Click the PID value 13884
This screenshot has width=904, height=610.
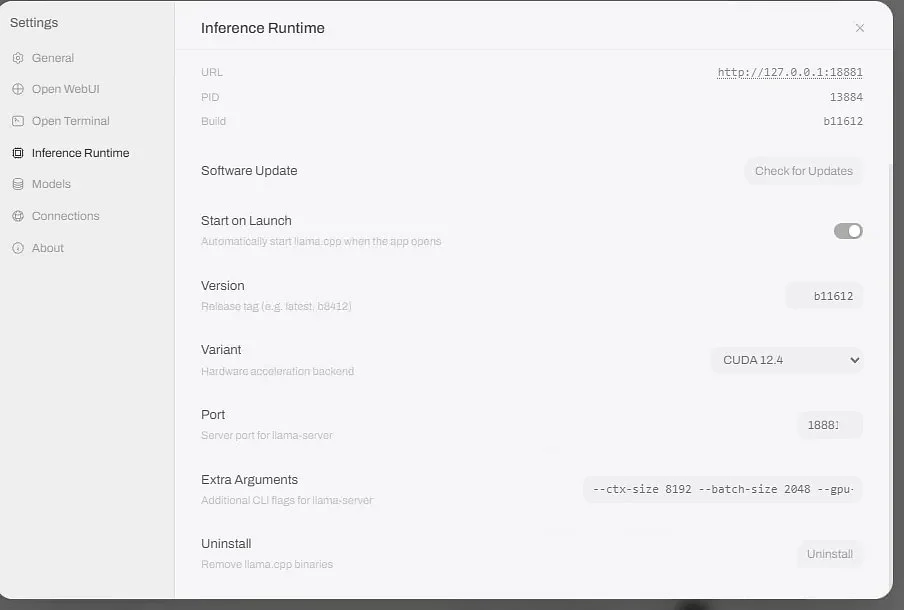(846, 97)
